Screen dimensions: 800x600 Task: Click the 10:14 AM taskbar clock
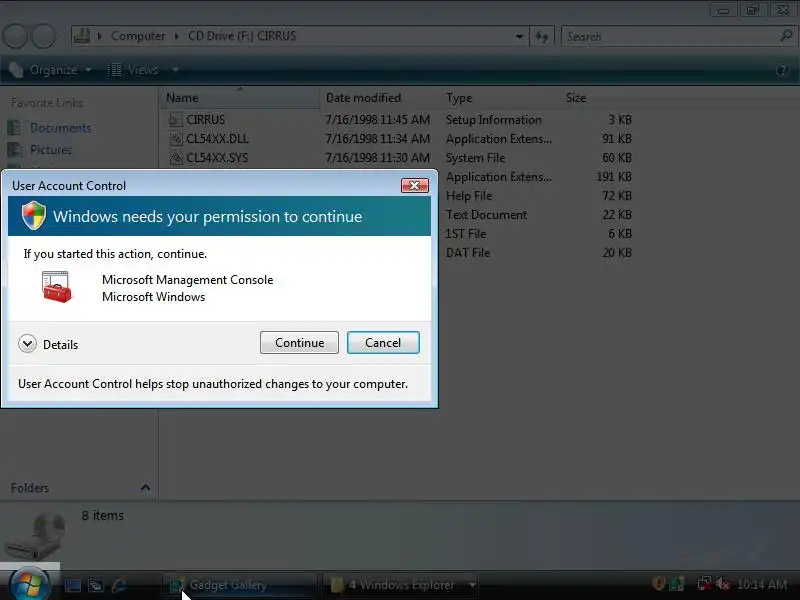tap(762, 585)
